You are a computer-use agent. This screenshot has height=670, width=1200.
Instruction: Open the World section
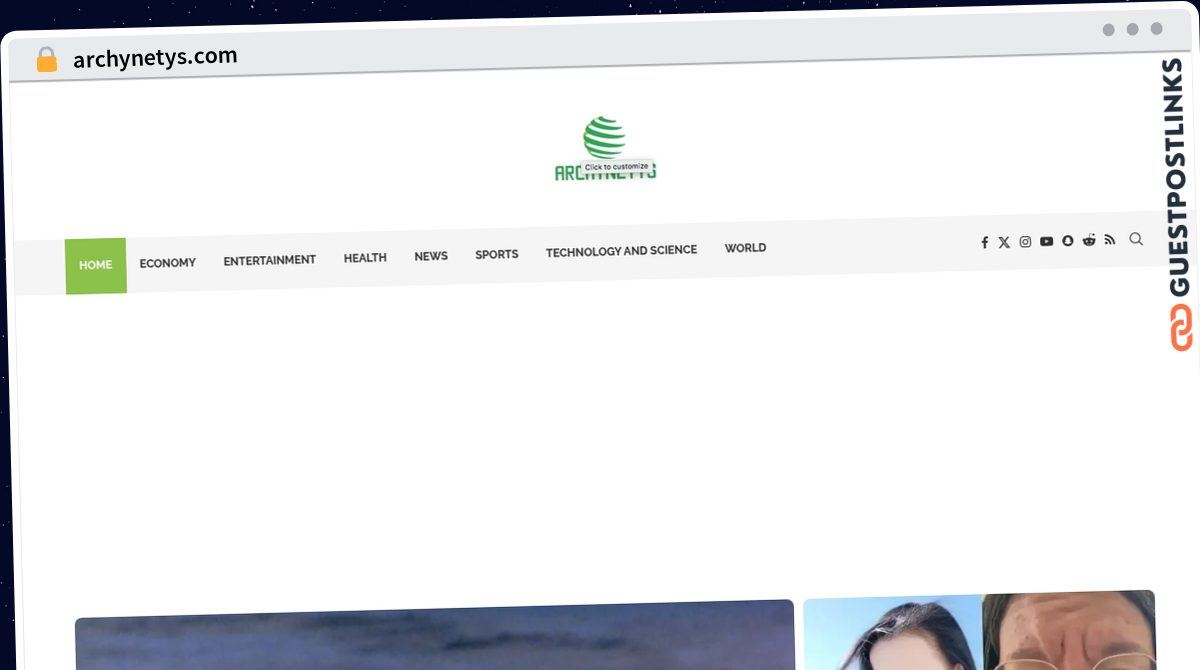[746, 248]
